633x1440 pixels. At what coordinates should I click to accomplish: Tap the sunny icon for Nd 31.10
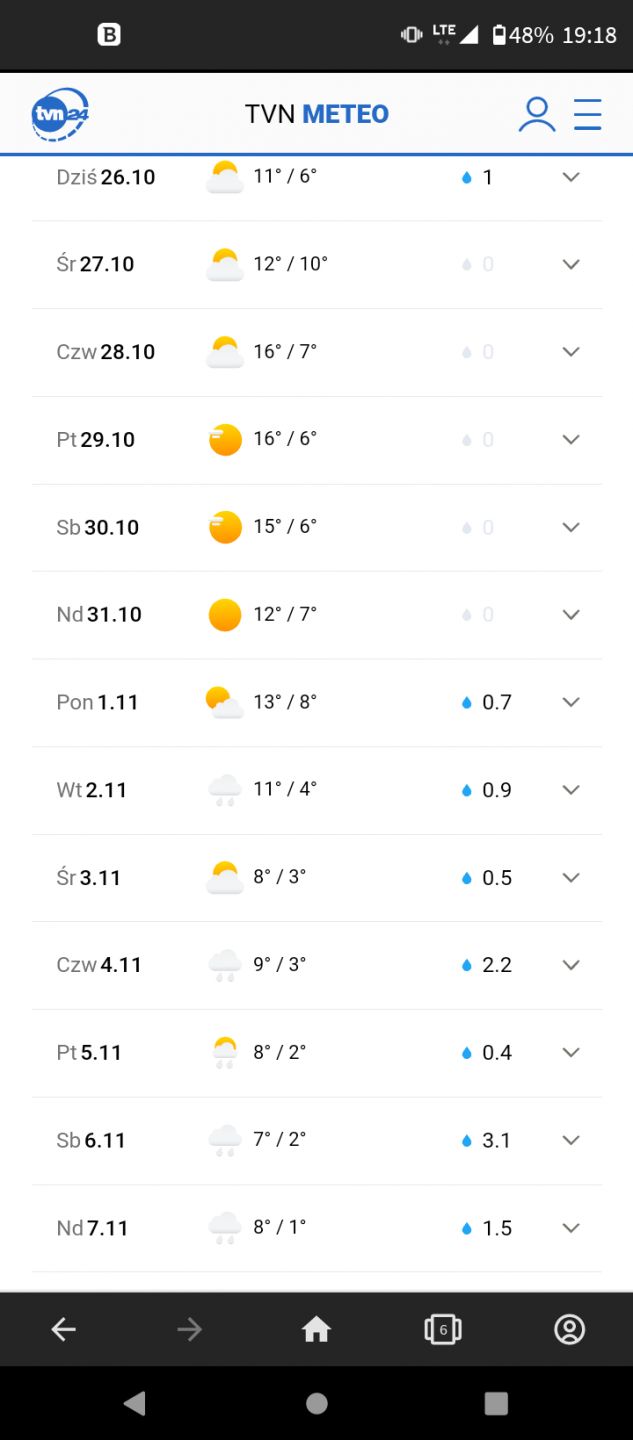(225, 615)
